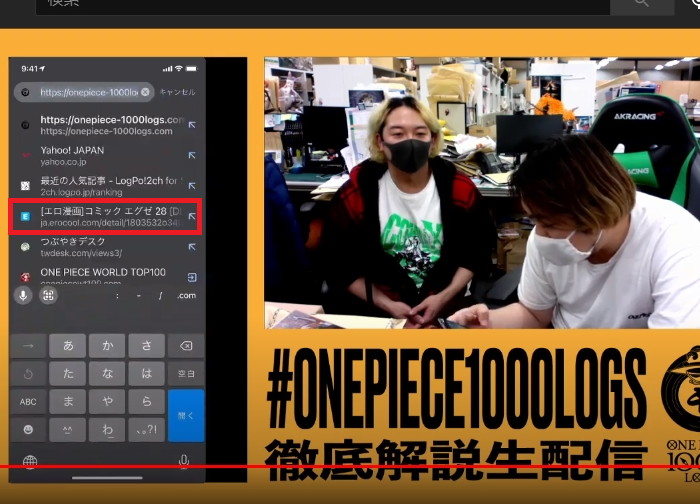Tap the ま key
The image size is (700, 504).
68,402
